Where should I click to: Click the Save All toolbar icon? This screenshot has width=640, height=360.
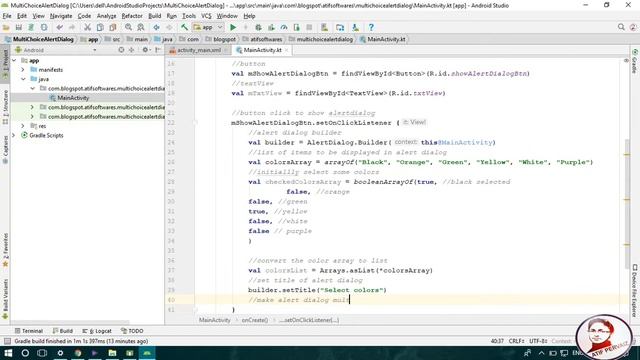(18, 27)
